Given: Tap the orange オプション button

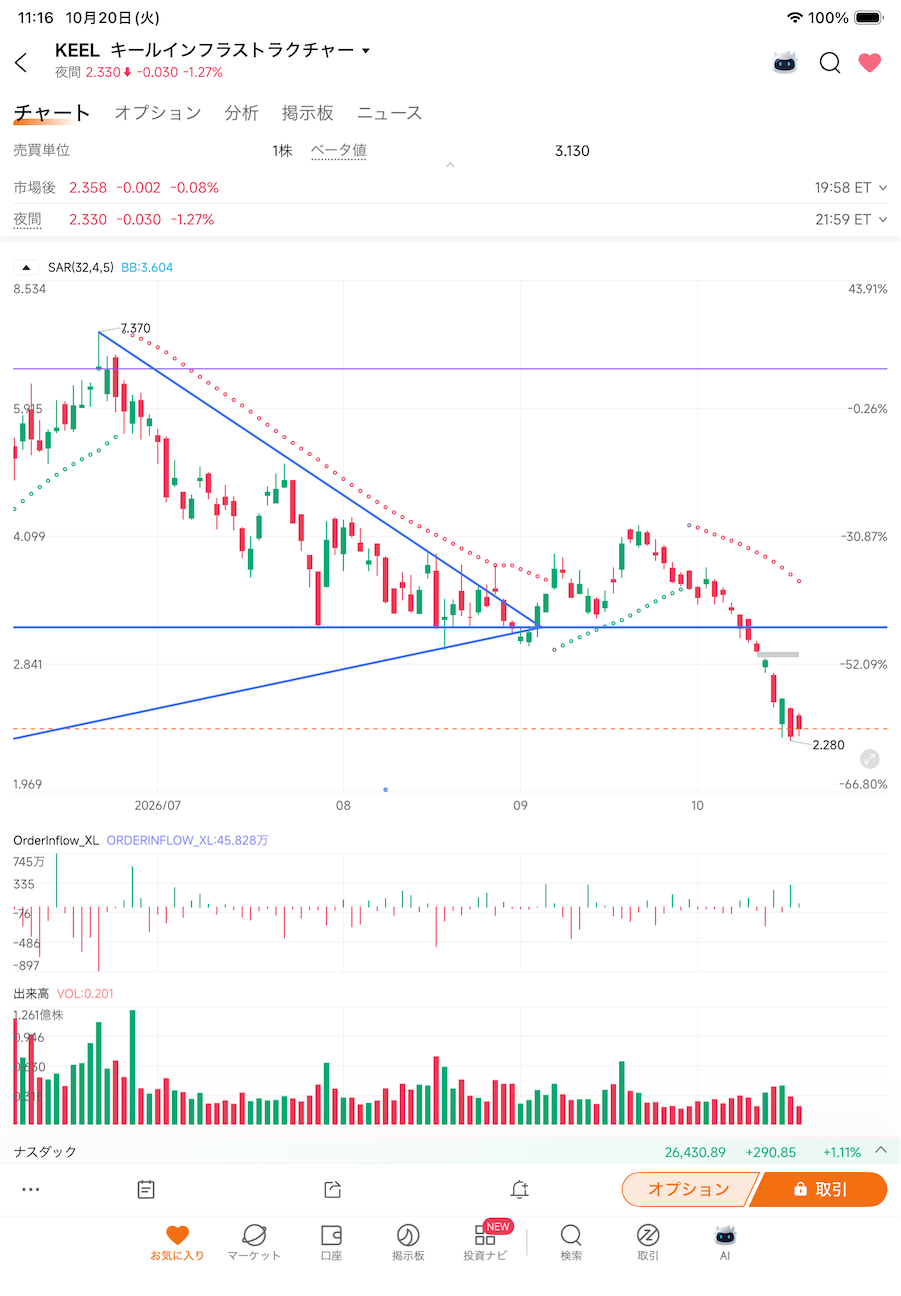Looking at the screenshot, I should pyautogui.click(x=690, y=1189).
